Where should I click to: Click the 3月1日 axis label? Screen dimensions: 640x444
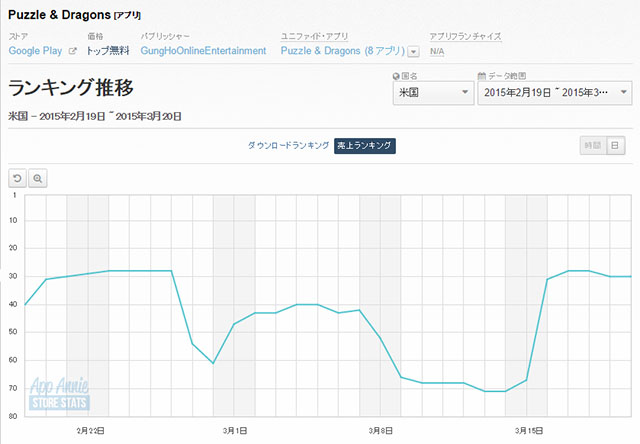(x=235, y=431)
